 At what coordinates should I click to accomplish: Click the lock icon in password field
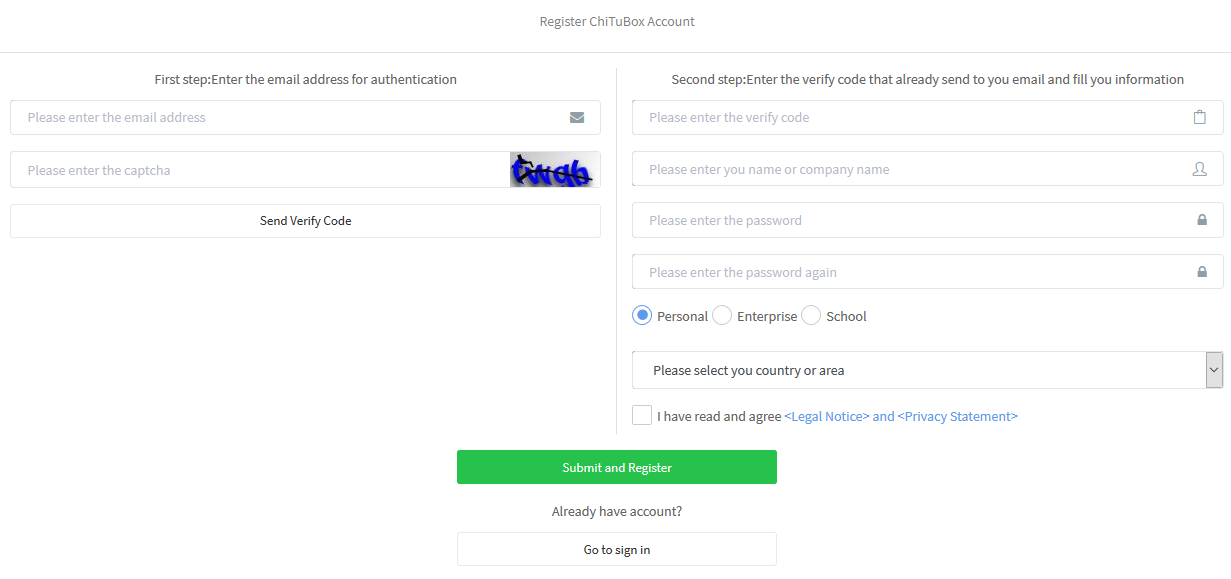pos(1201,220)
